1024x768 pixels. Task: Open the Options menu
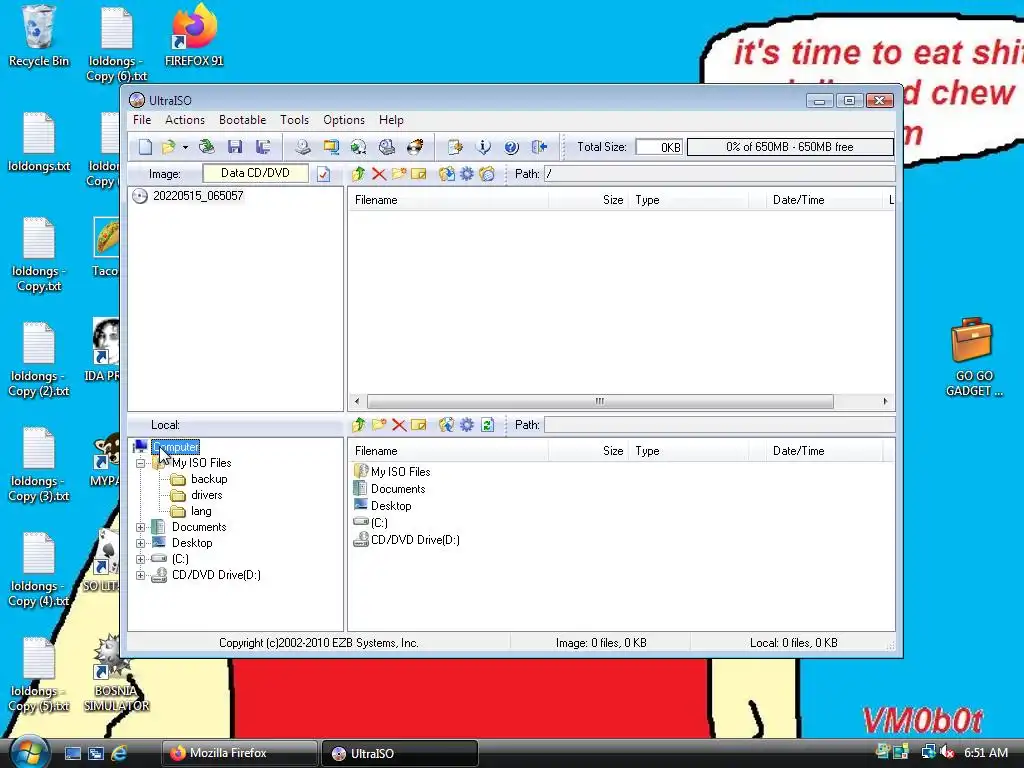[344, 120]
